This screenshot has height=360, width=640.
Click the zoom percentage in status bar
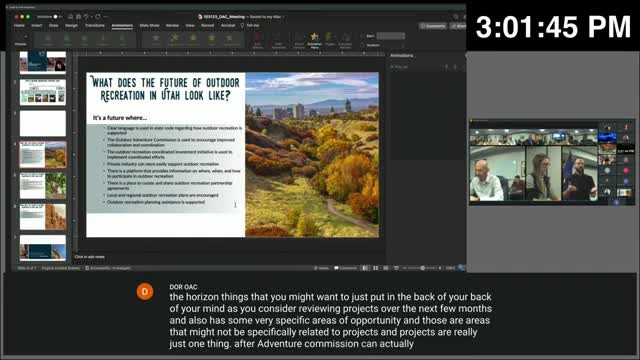tap(450, 268)
